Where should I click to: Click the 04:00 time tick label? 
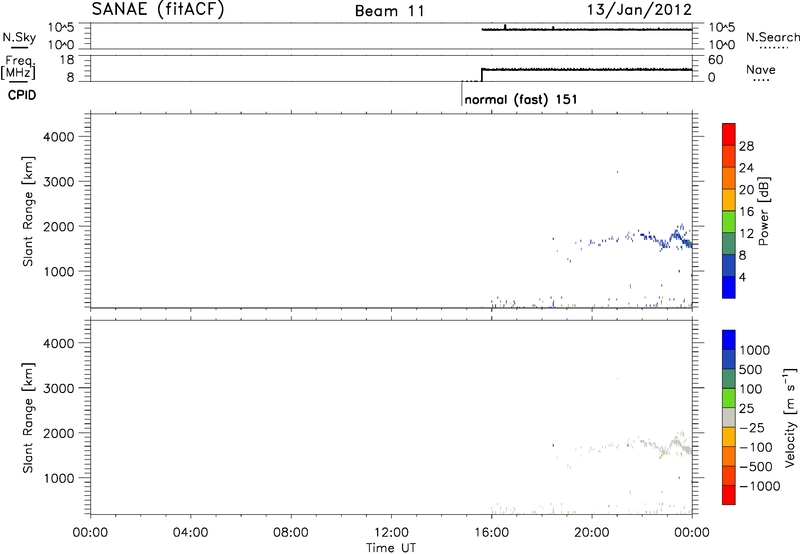pyautogui.click(x=191, y=533)
